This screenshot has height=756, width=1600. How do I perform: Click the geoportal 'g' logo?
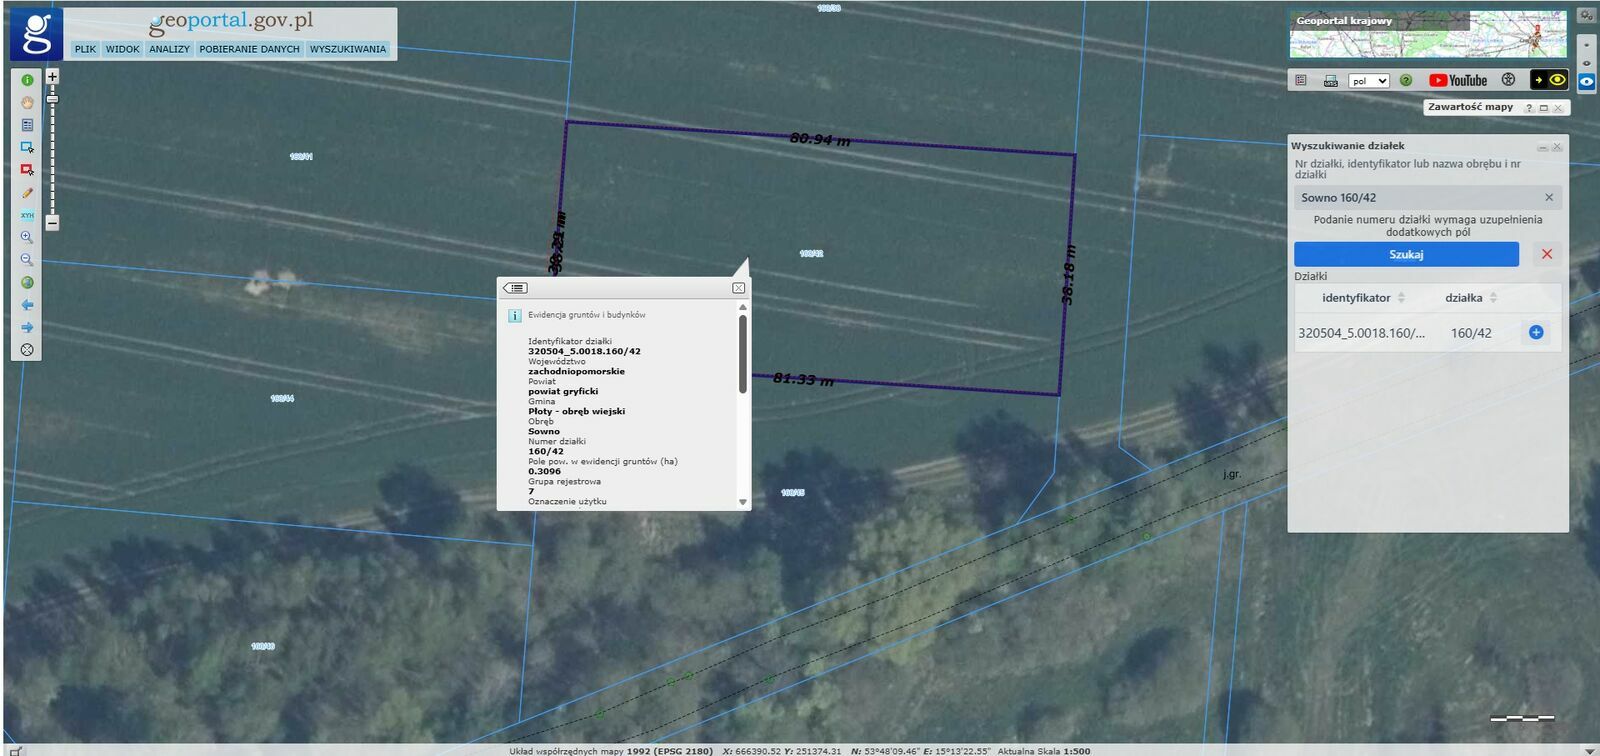click(x=36, y=33)
